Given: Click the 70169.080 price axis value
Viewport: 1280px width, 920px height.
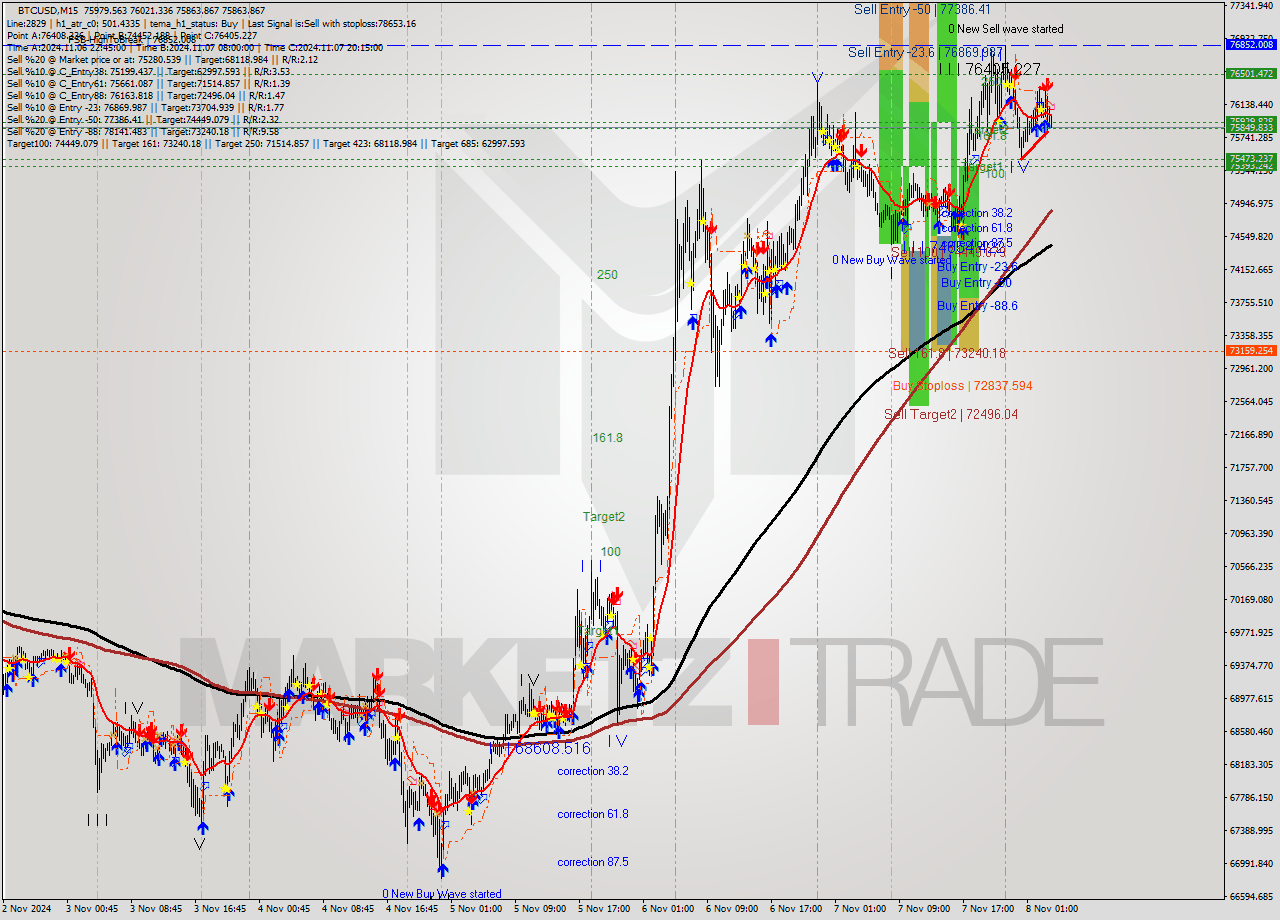Looking at the screenshot, I should pyautogui.click(x=1252, y=599).
